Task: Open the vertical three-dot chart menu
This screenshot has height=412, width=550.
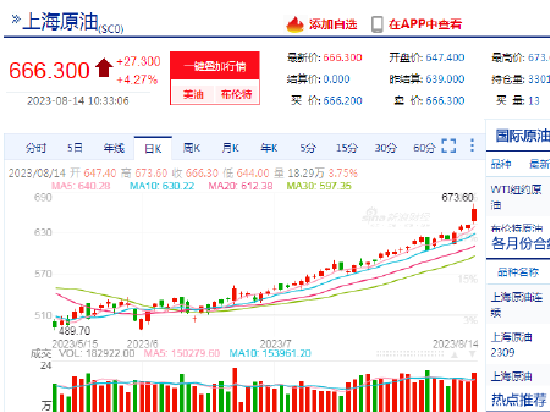Action: tap(472, 146)
